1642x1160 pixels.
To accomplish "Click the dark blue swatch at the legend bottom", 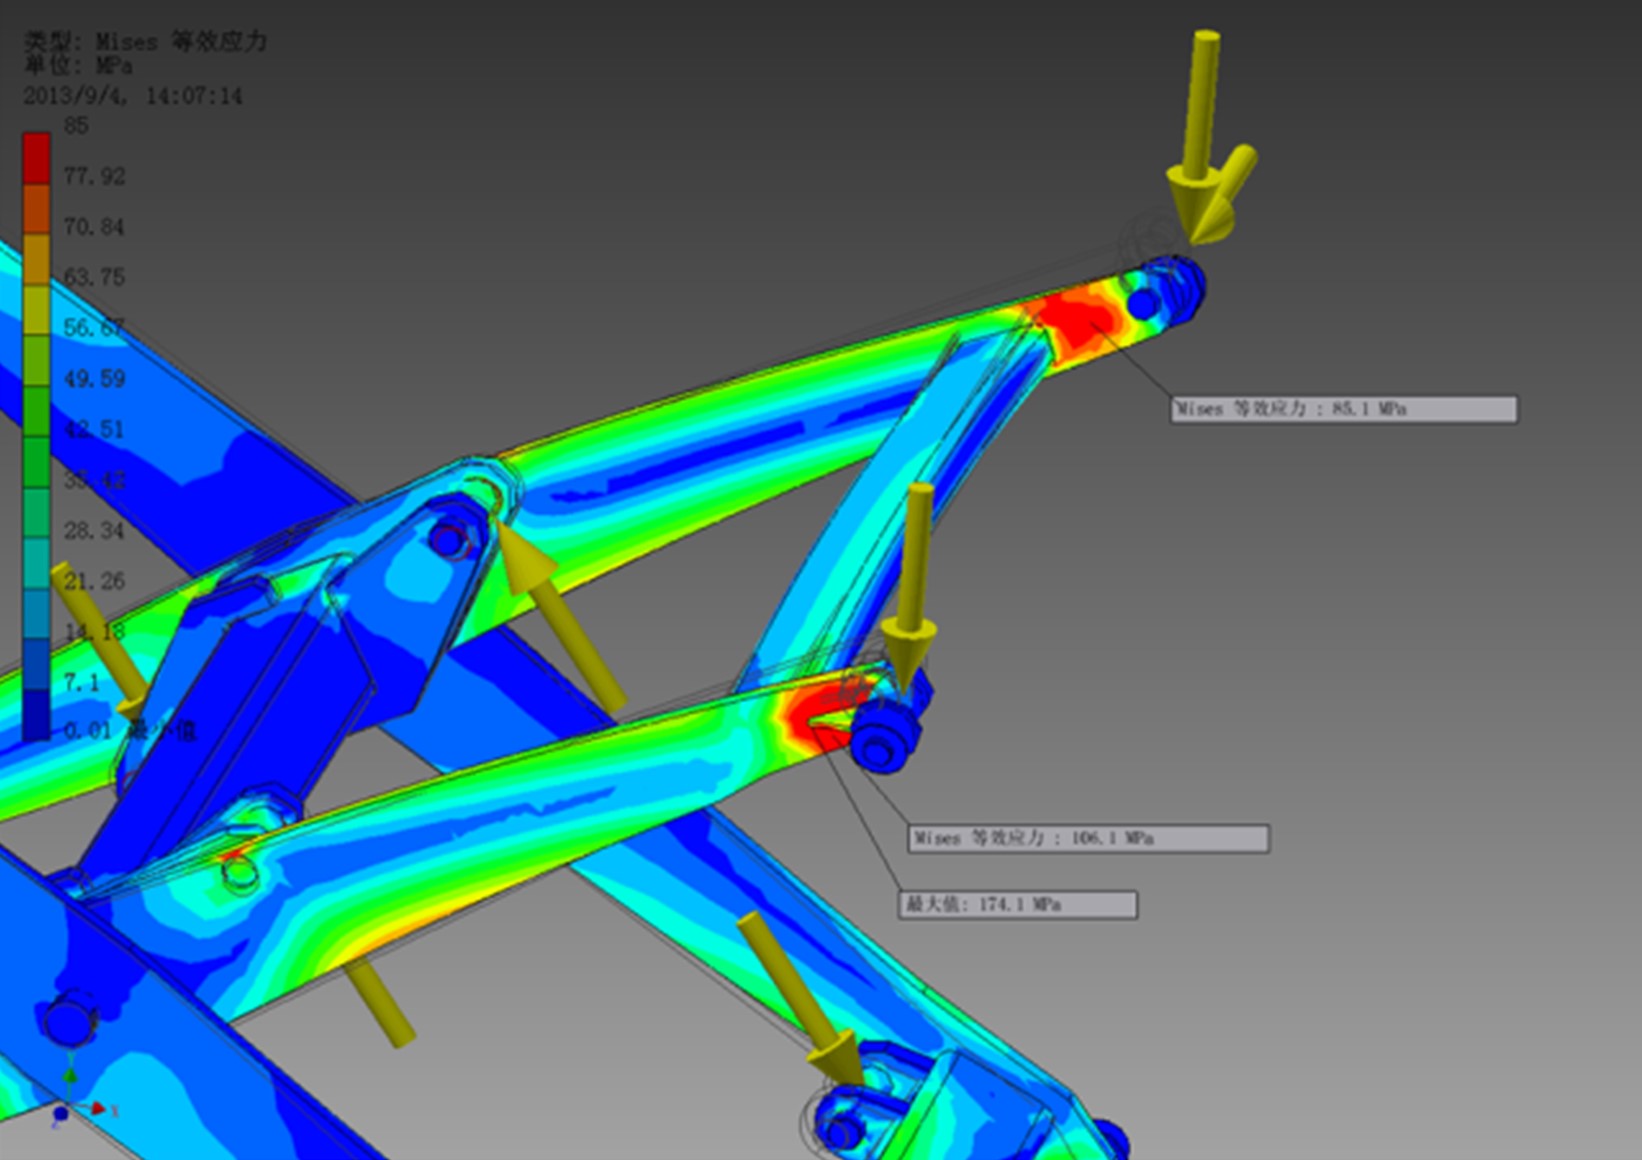I will coord(36,715).
